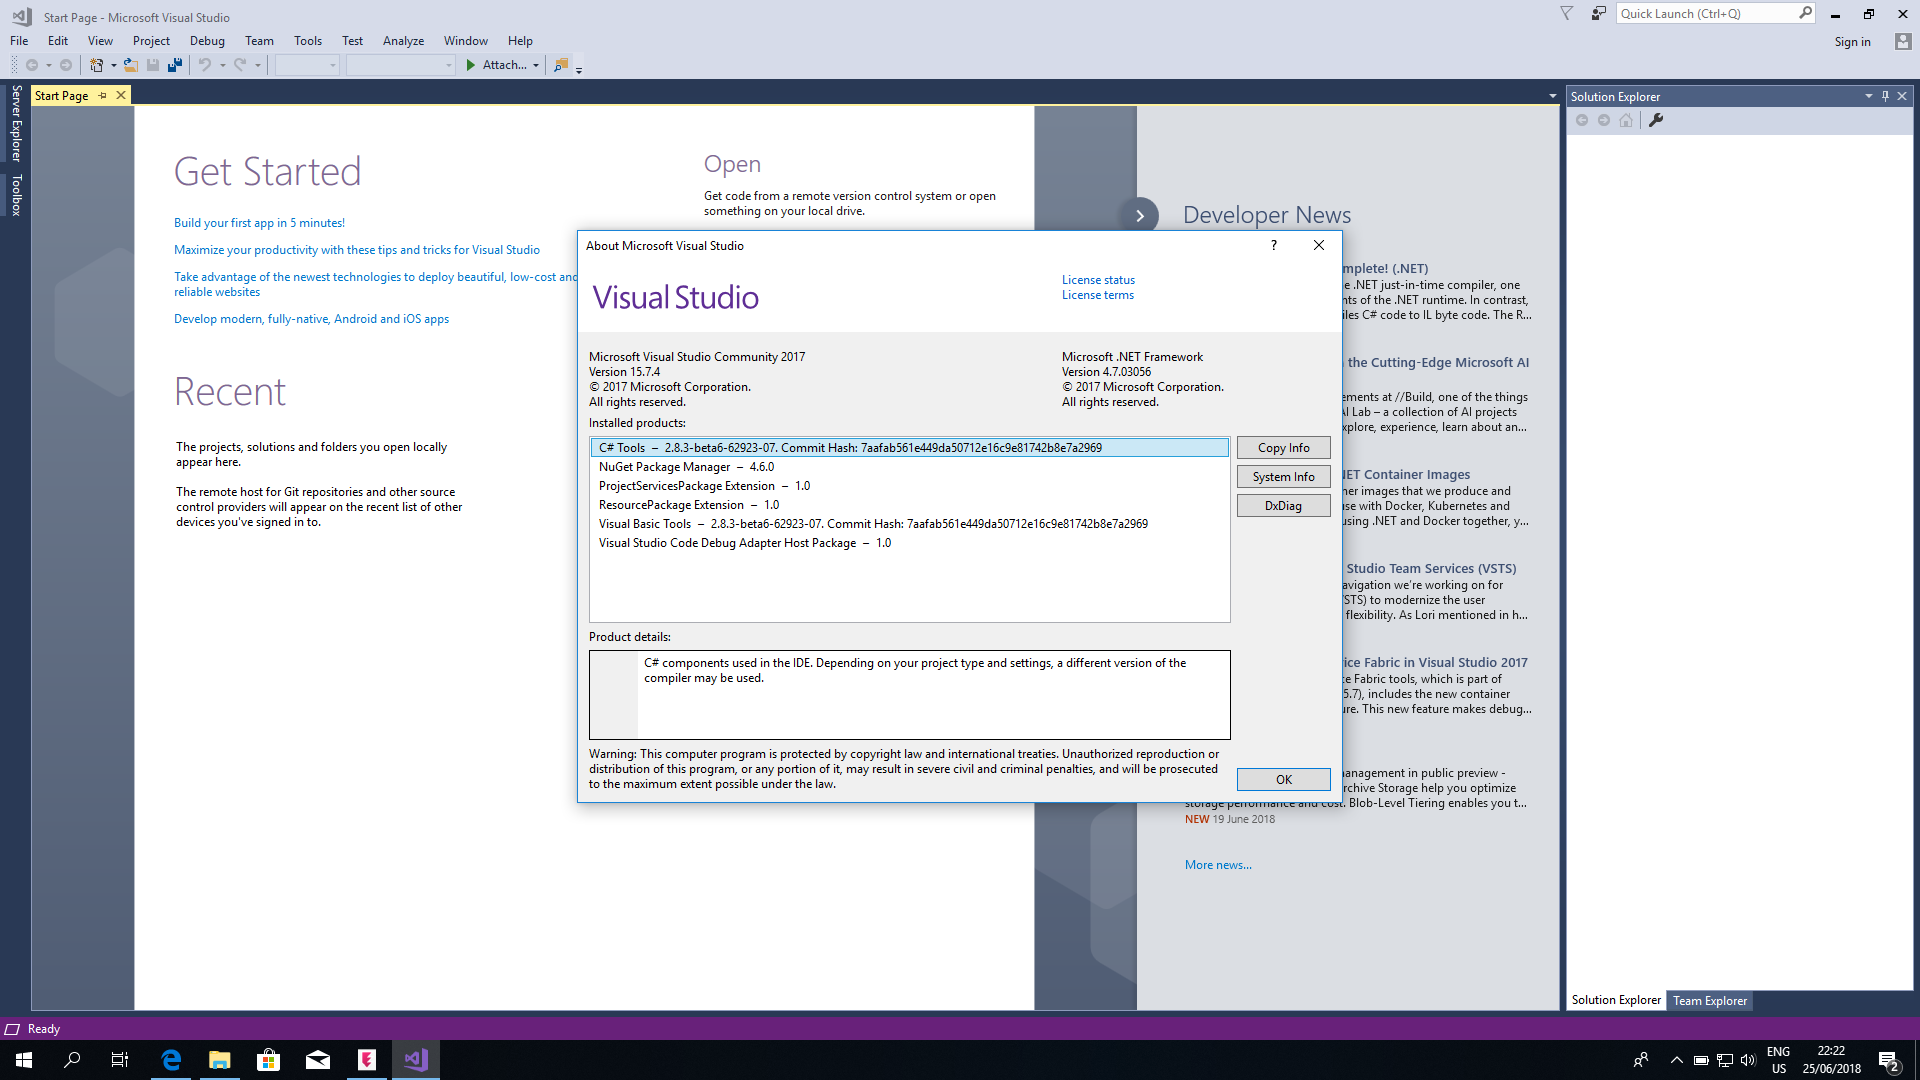Open the Attach button dropdown arrow
The image size is (1920, 1080).
click(x=536, y=64)
